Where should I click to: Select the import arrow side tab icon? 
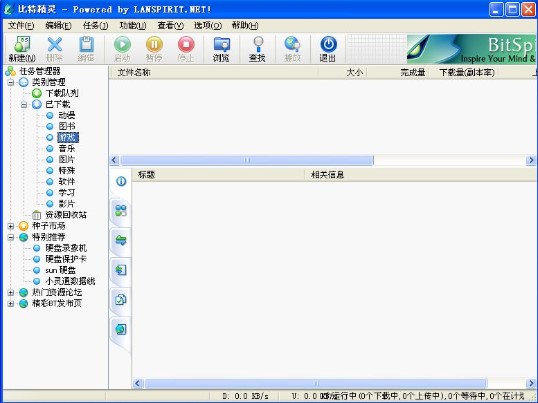click(121, 270)
